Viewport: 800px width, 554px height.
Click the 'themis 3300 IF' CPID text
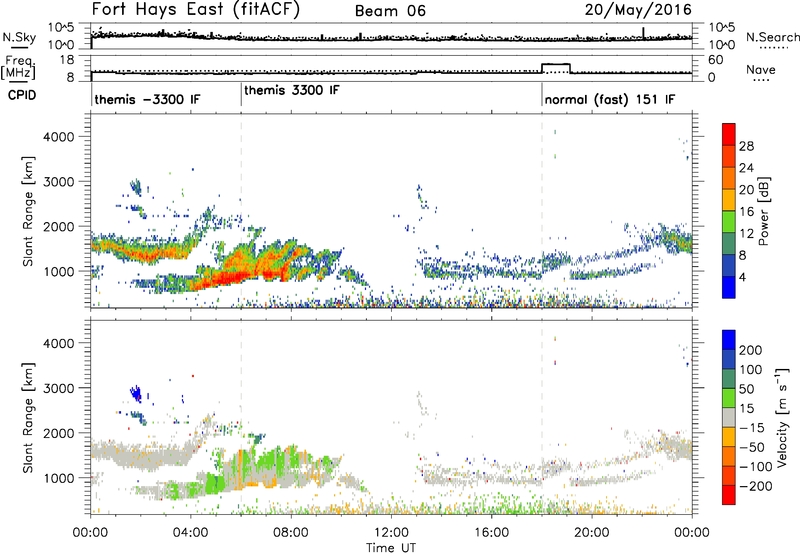(x=291, y=90)
